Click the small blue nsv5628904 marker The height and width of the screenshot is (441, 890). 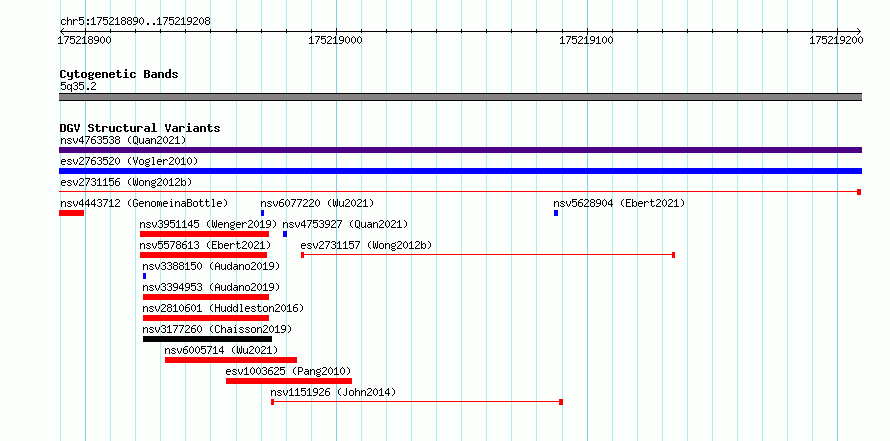coord(556,213)
